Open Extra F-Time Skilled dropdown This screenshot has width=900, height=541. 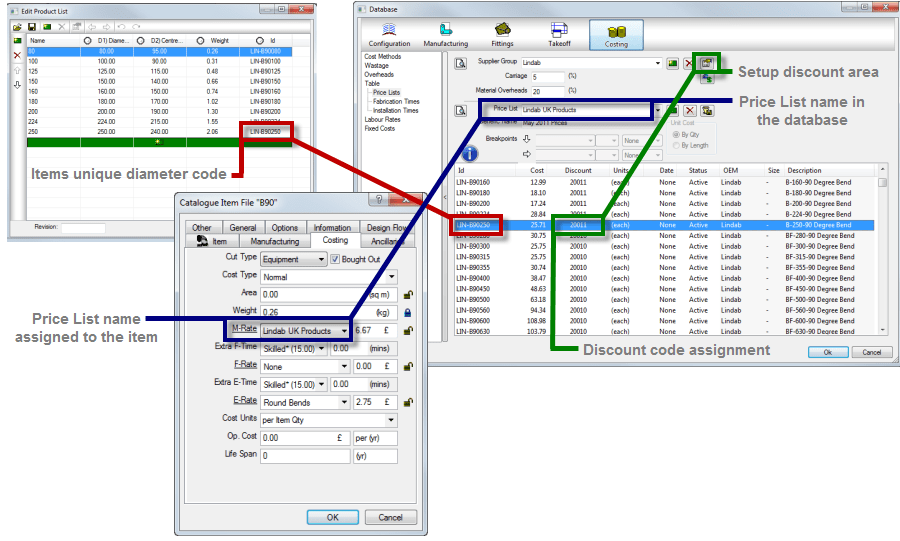(294, 349)
